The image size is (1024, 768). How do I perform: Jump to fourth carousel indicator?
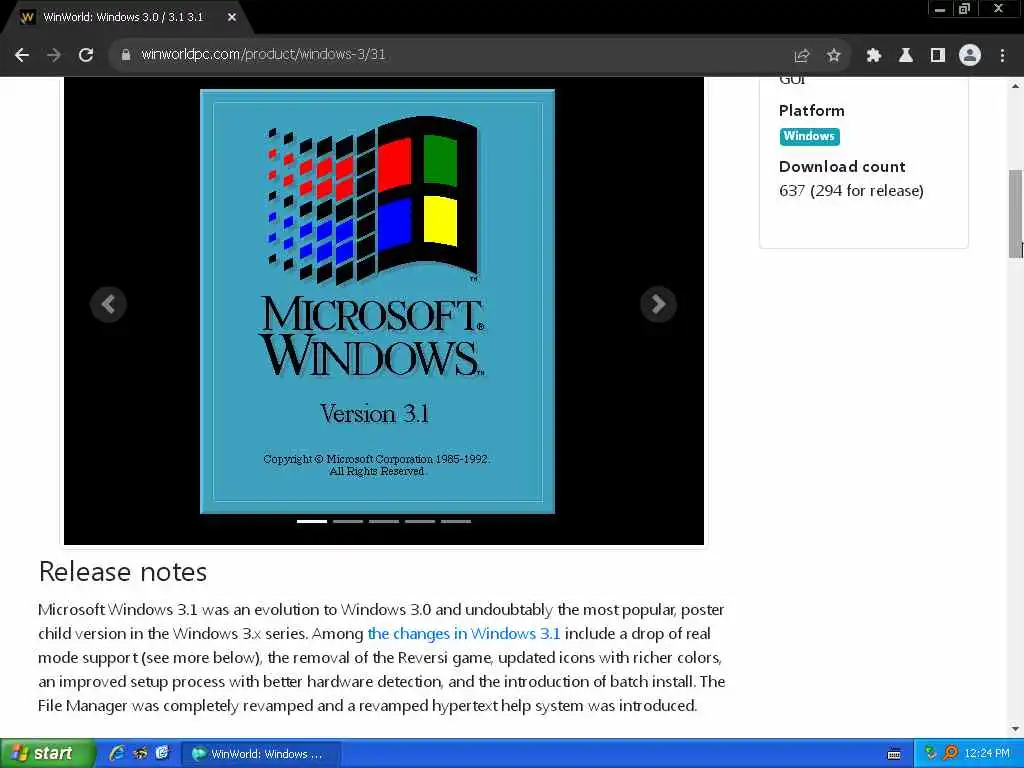[419, 521]
